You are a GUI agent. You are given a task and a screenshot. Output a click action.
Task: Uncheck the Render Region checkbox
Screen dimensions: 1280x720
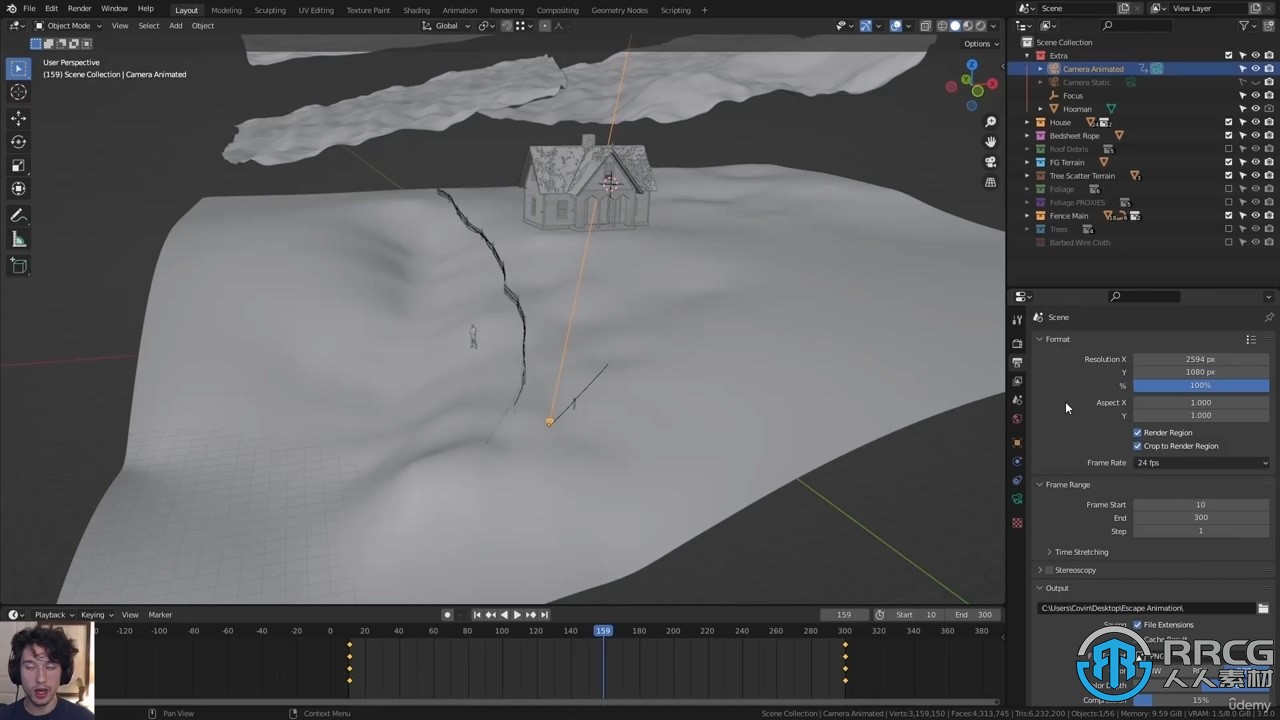(x=1137, y=433)
